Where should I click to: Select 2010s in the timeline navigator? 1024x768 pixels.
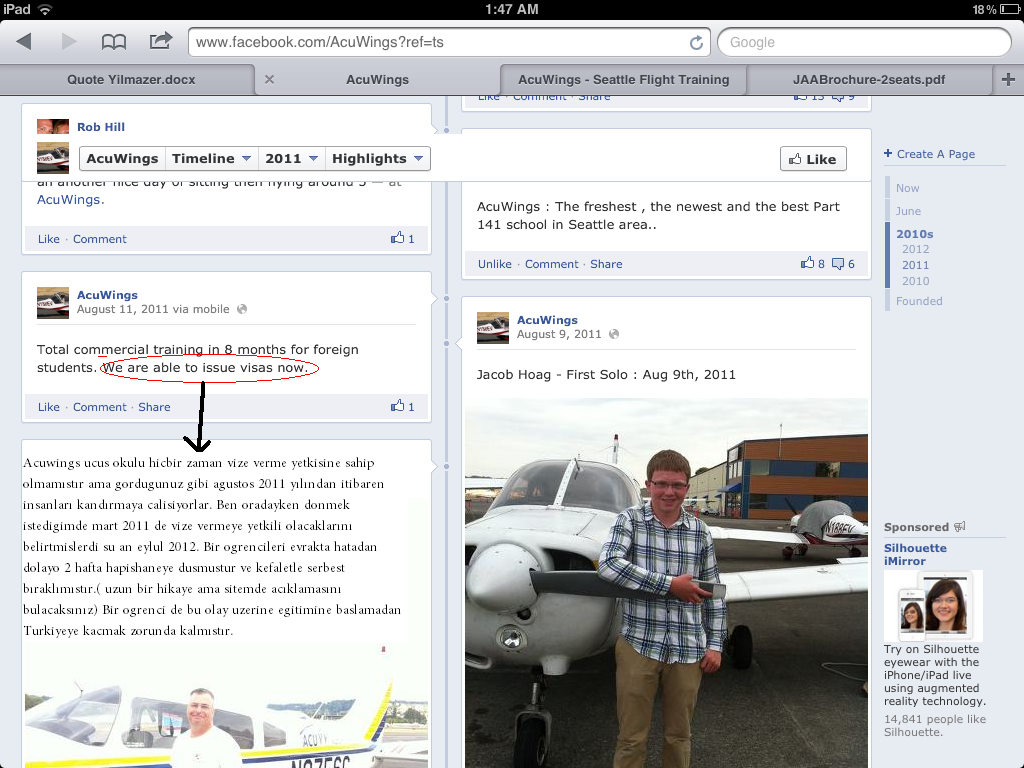click(914, 234)
